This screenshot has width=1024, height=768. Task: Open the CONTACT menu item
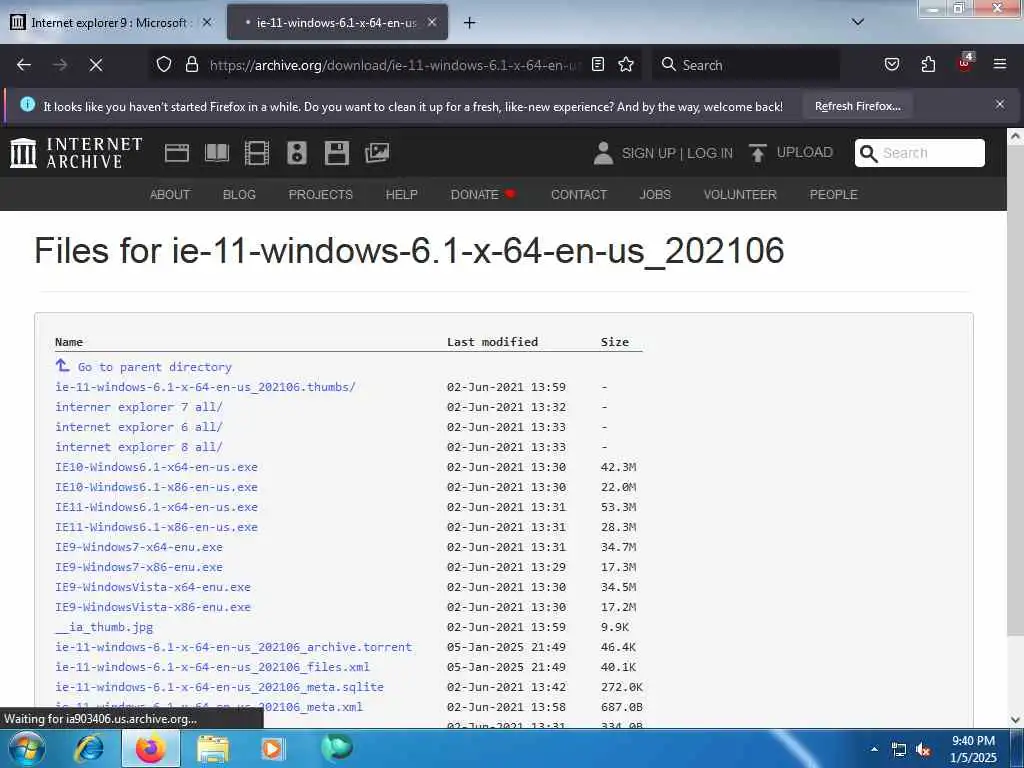pos(579,195)
